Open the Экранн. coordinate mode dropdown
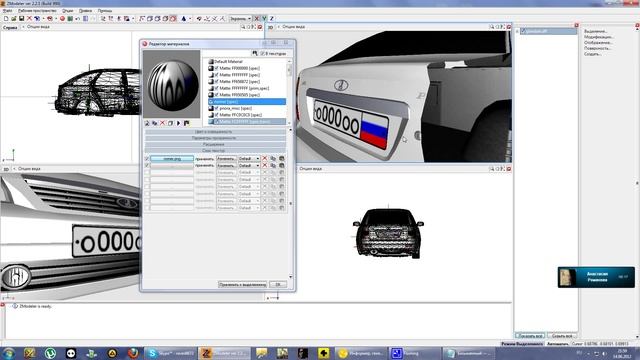 pos(240,18)
